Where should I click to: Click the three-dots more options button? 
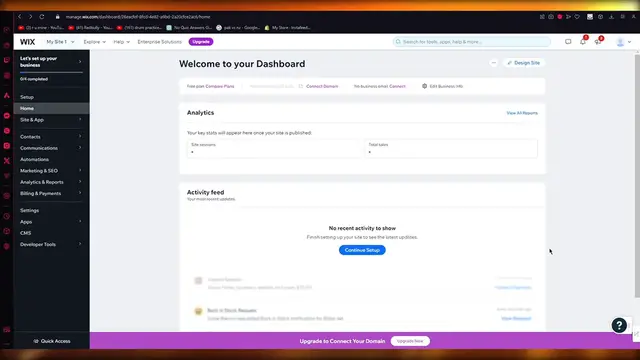coord(493,63)
